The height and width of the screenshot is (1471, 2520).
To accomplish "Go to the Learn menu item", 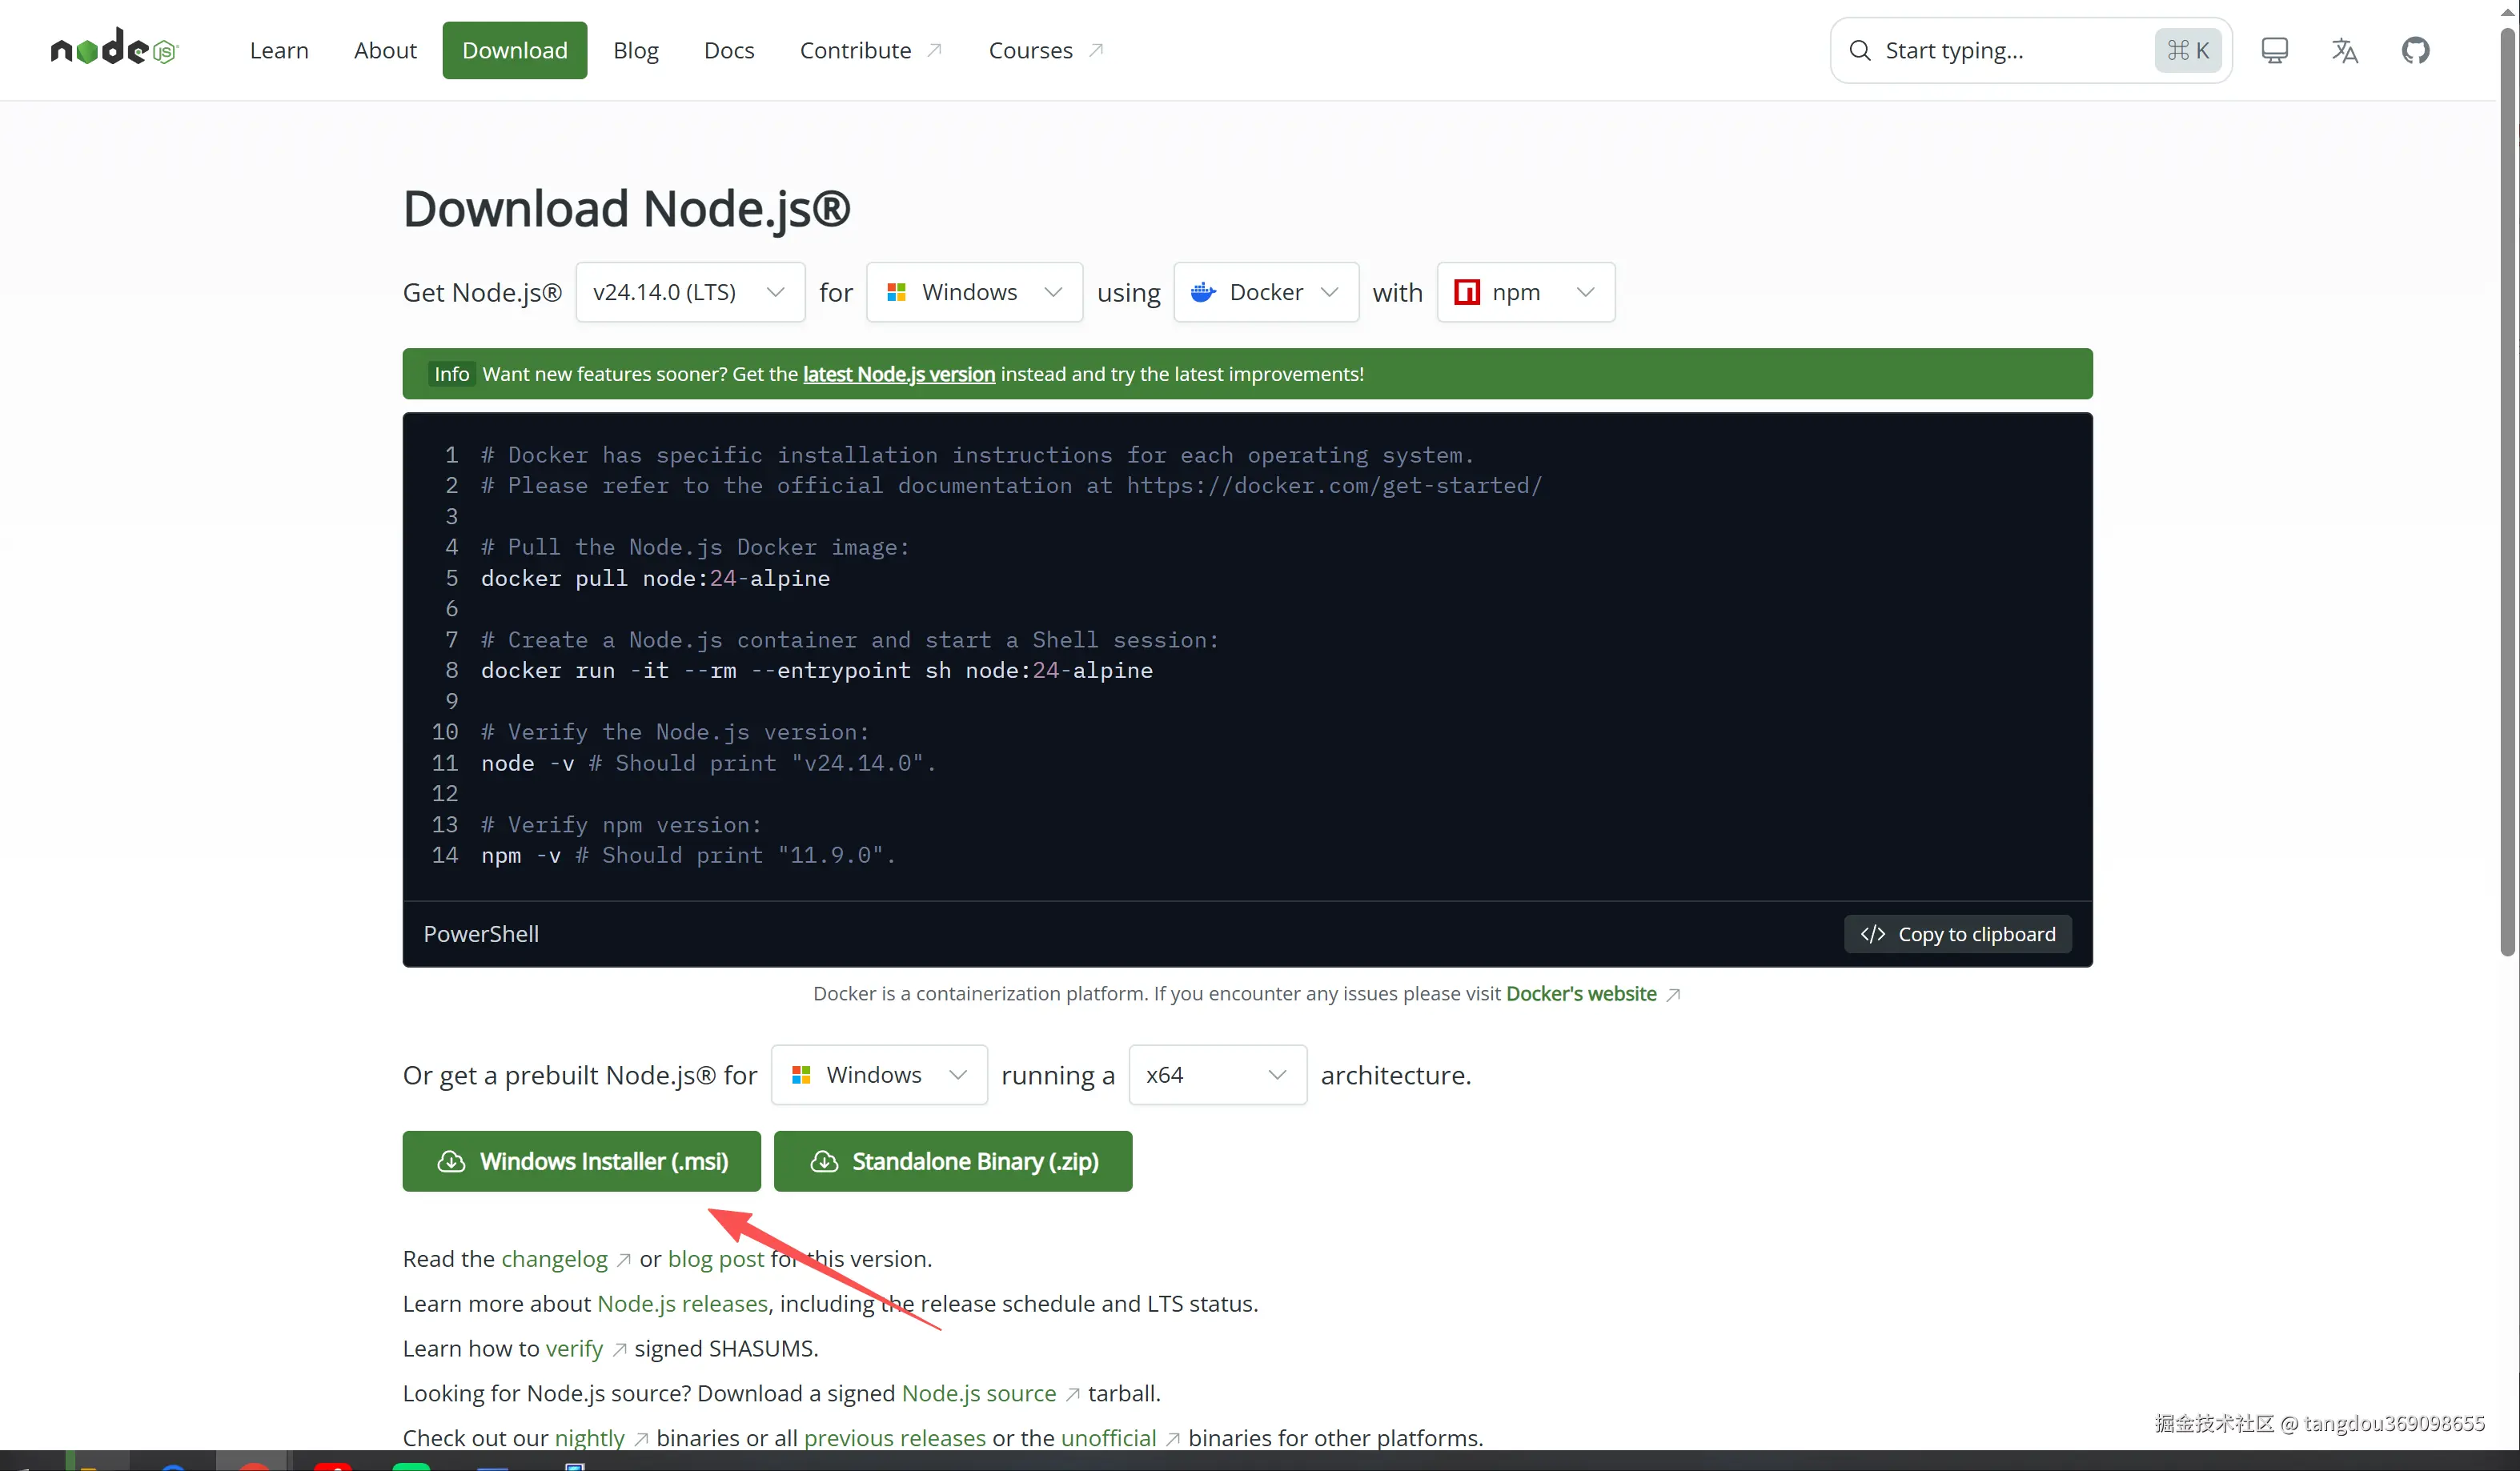I will click(279, 50).
